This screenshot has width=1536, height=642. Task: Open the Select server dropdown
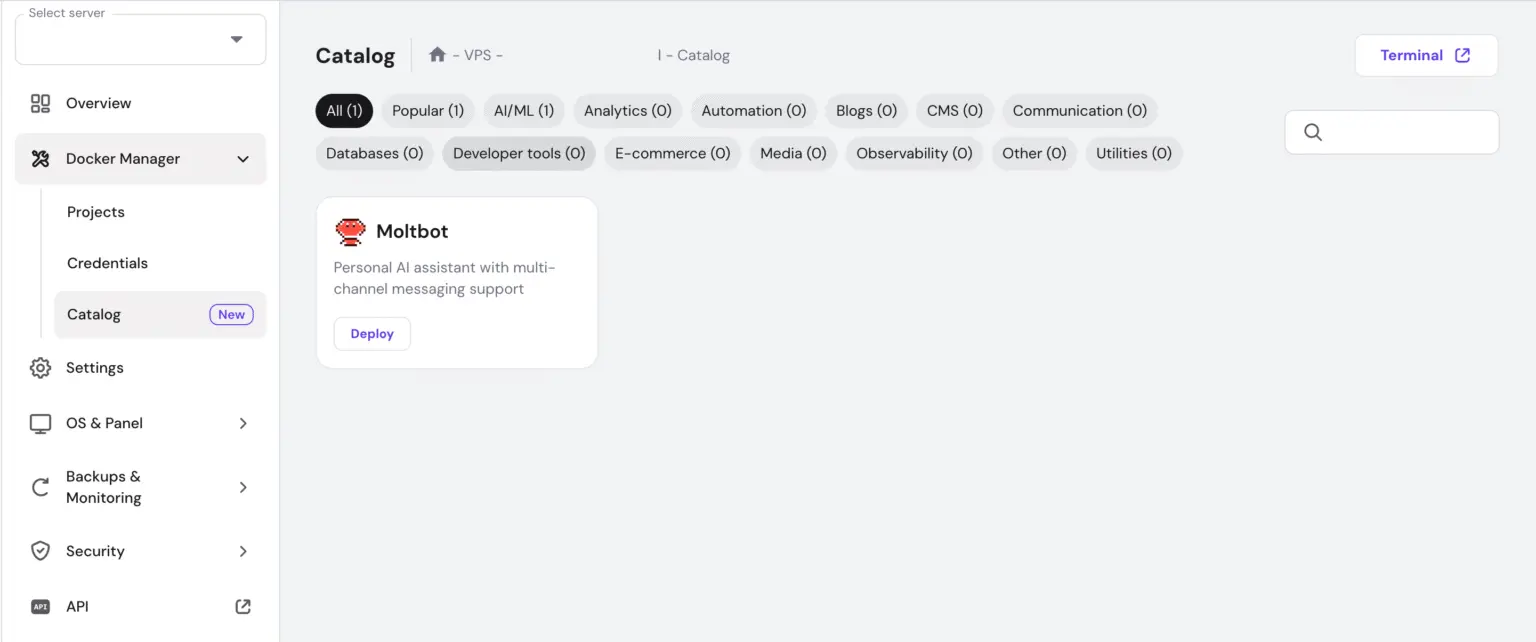coord(237,39)
